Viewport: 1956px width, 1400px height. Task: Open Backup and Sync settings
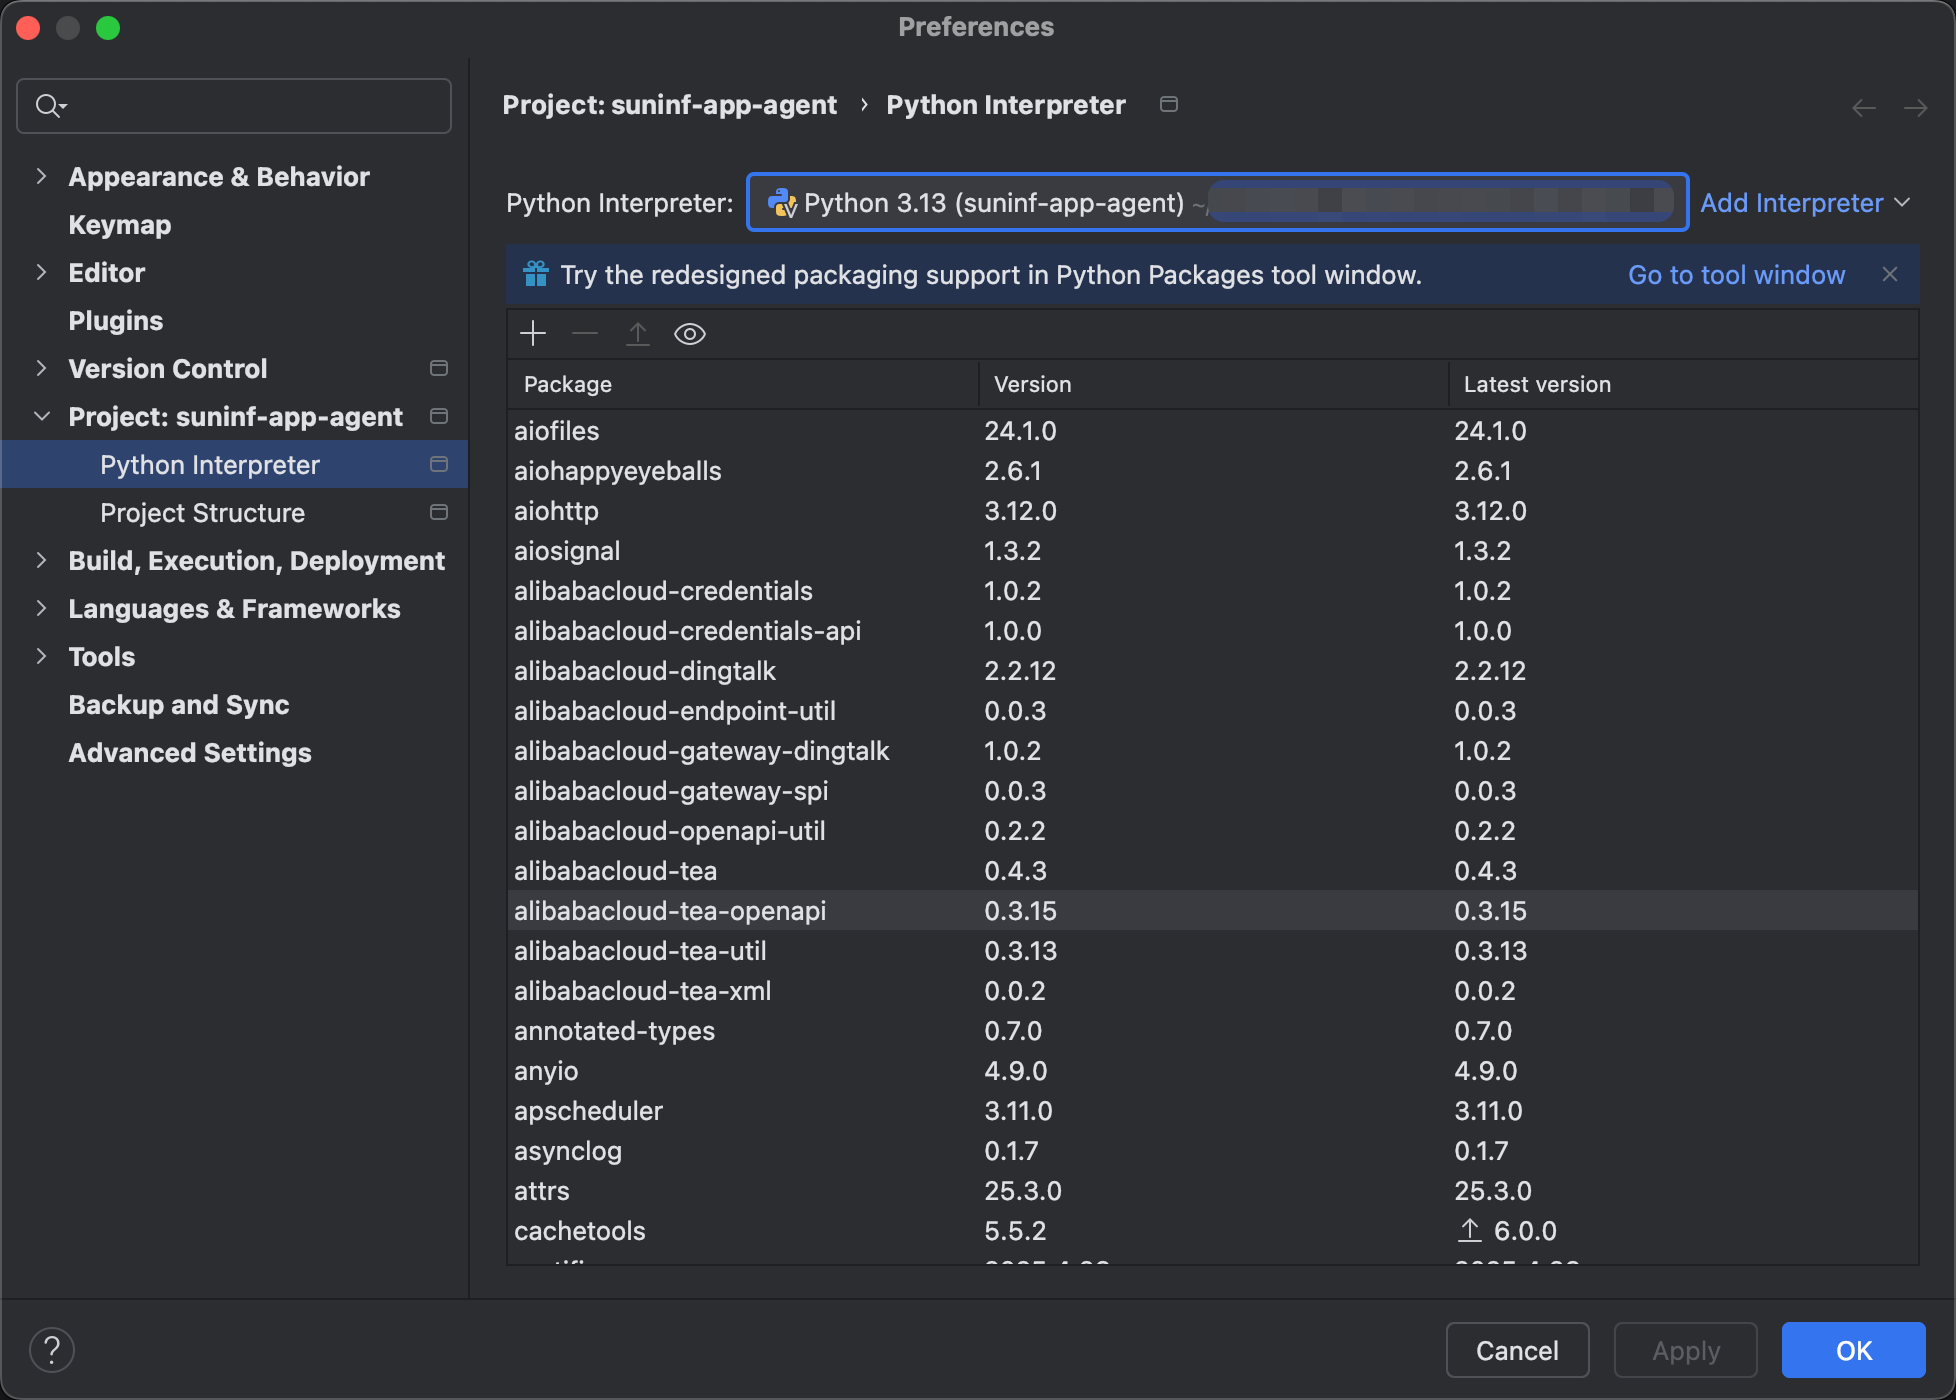179,704
